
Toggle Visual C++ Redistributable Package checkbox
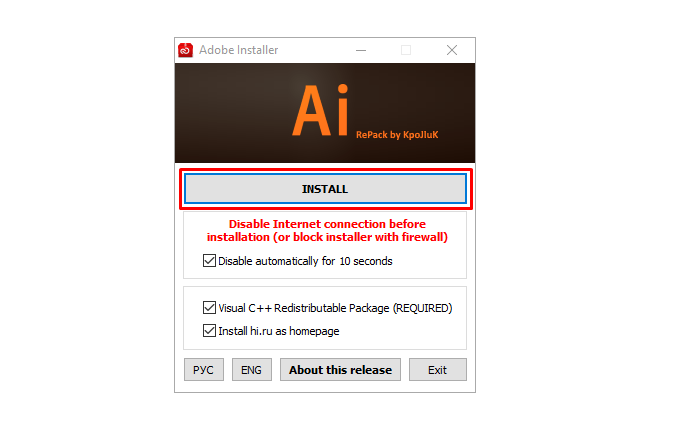click(209, 307)
